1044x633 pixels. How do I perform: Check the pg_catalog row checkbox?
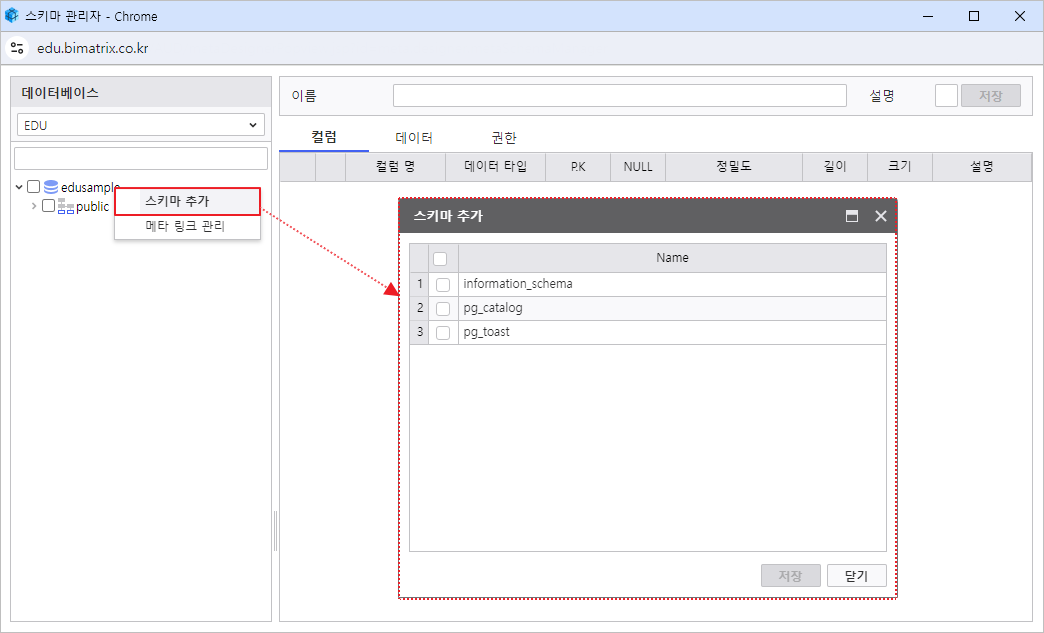(443, 309)
